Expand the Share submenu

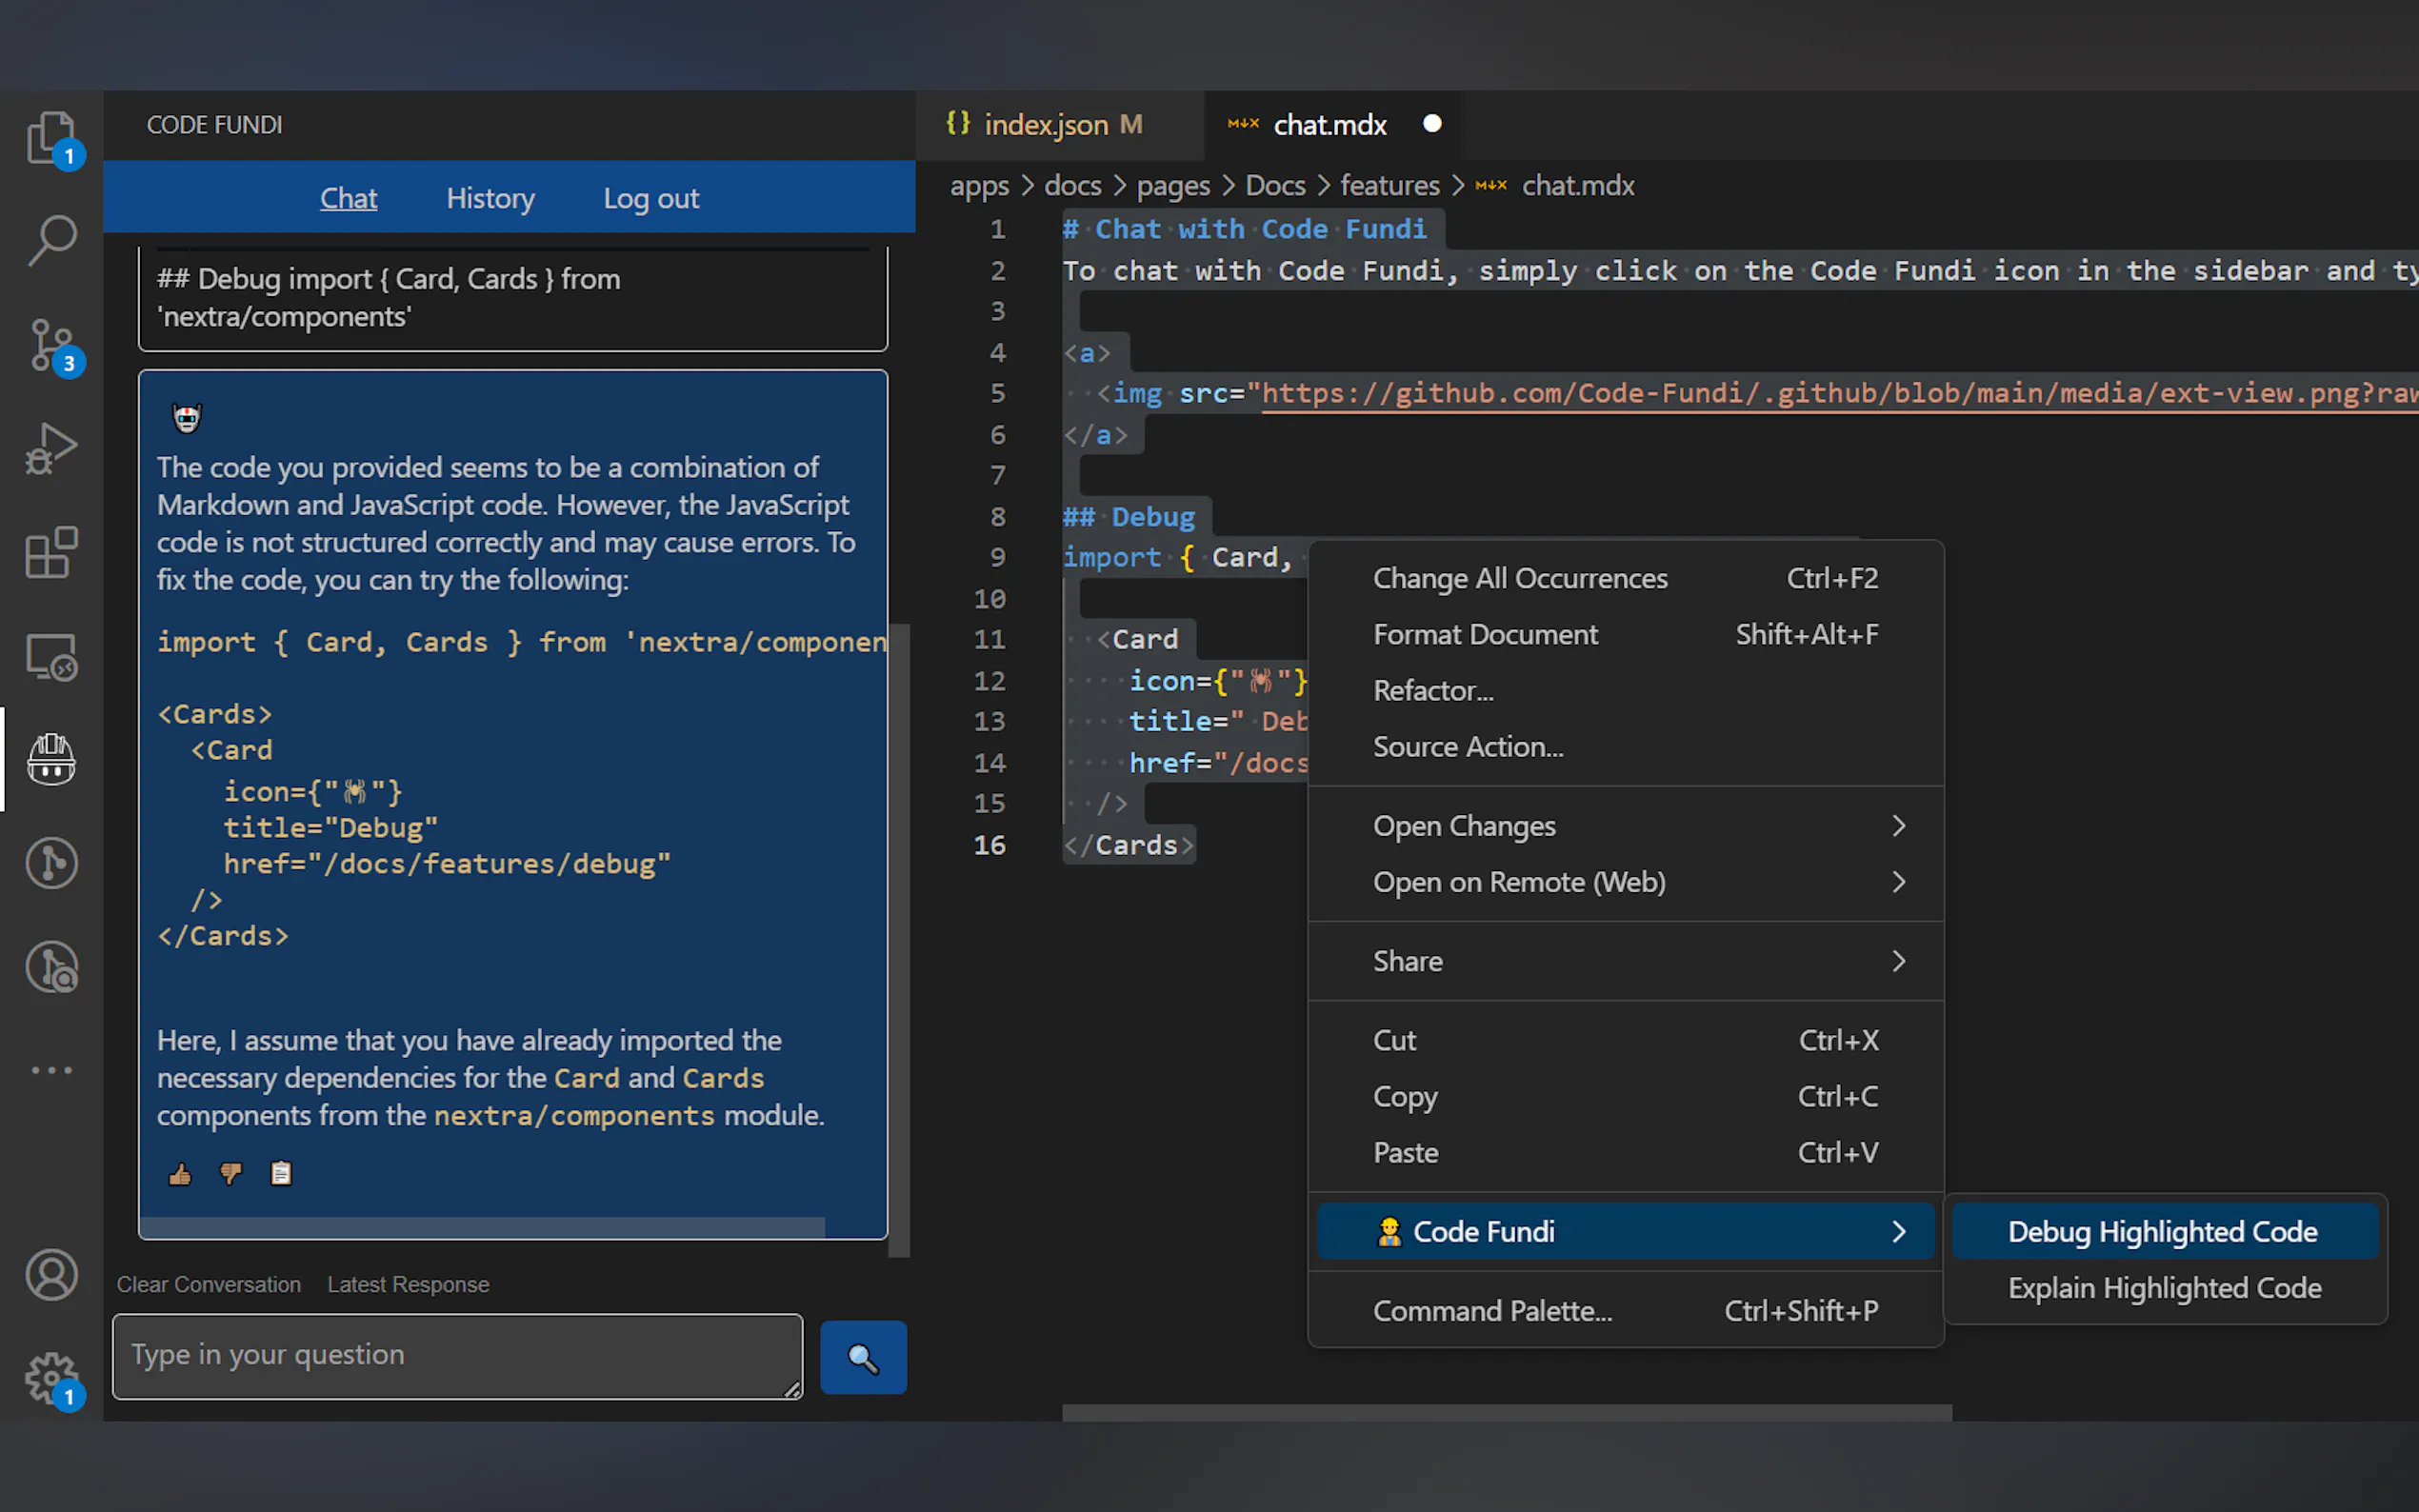[x=1625, y=961]
